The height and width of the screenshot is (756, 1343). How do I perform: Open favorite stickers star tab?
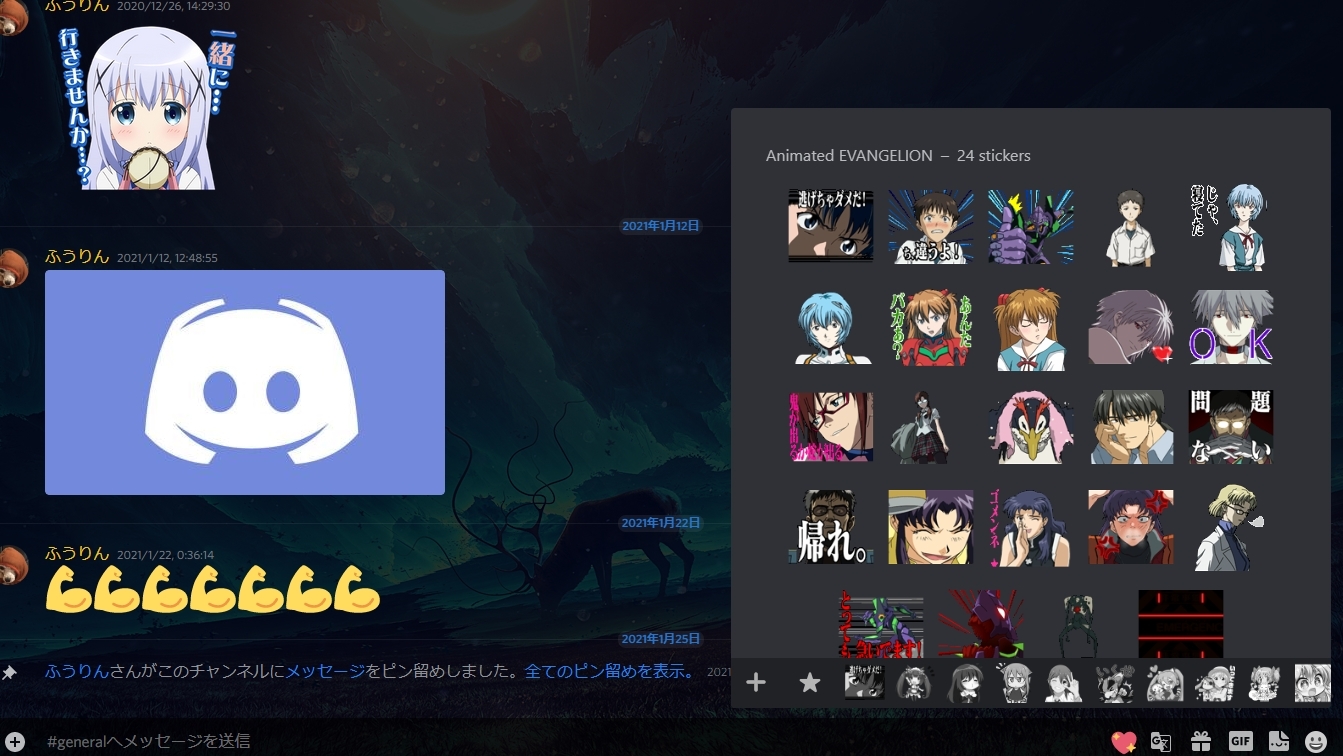(x=810, y=683)
